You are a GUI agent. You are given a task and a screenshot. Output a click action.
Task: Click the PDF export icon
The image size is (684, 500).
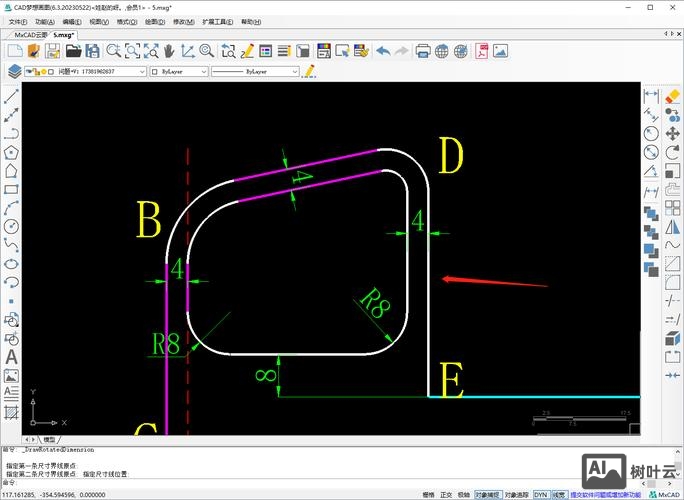point(482,51)
